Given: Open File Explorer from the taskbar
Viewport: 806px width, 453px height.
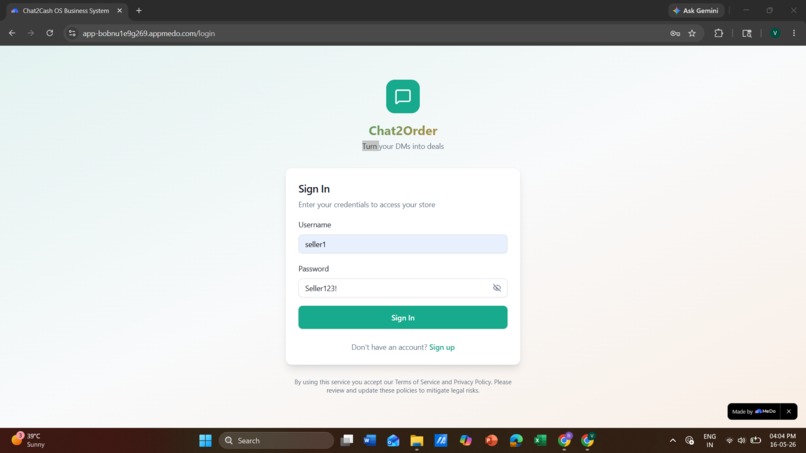Looking at the screenshot, I should pyautogui.click(x=417, y=441).
